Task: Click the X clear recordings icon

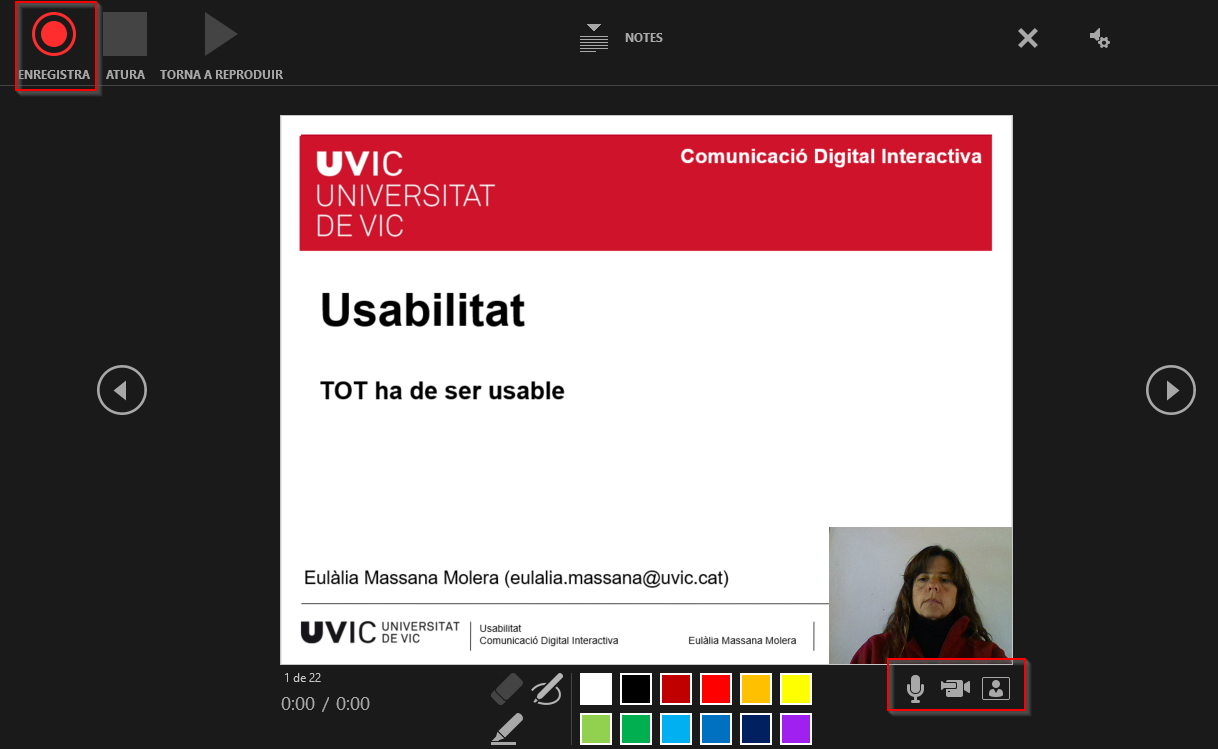Action: pos(1027,38)
